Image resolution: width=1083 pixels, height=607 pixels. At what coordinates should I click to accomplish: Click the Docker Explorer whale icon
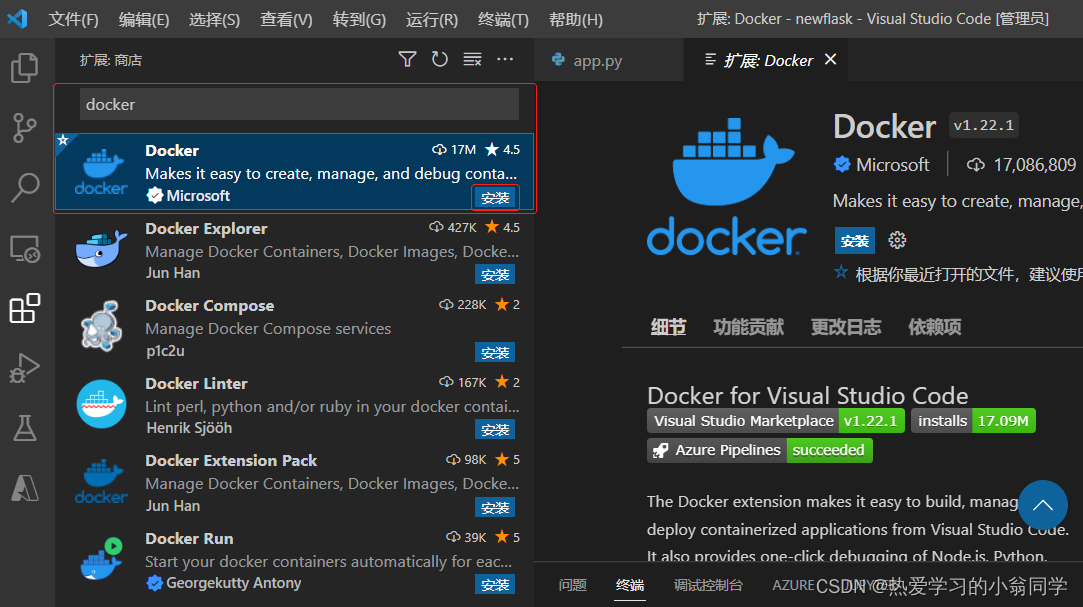click(x=102, y=249)
